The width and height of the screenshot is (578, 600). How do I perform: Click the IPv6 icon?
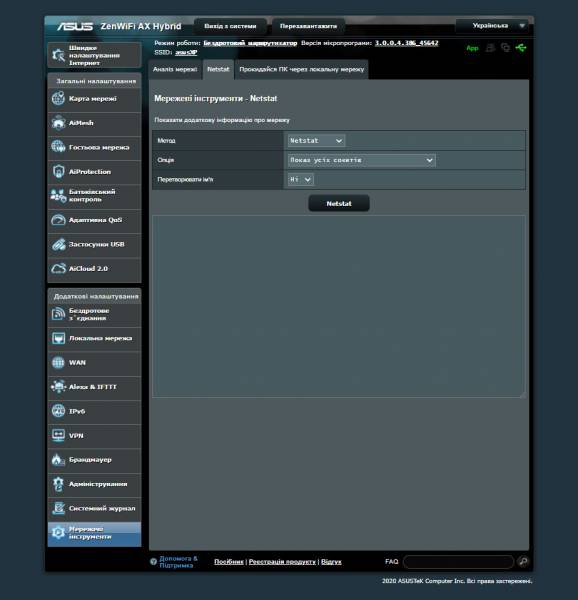(58, 411)
